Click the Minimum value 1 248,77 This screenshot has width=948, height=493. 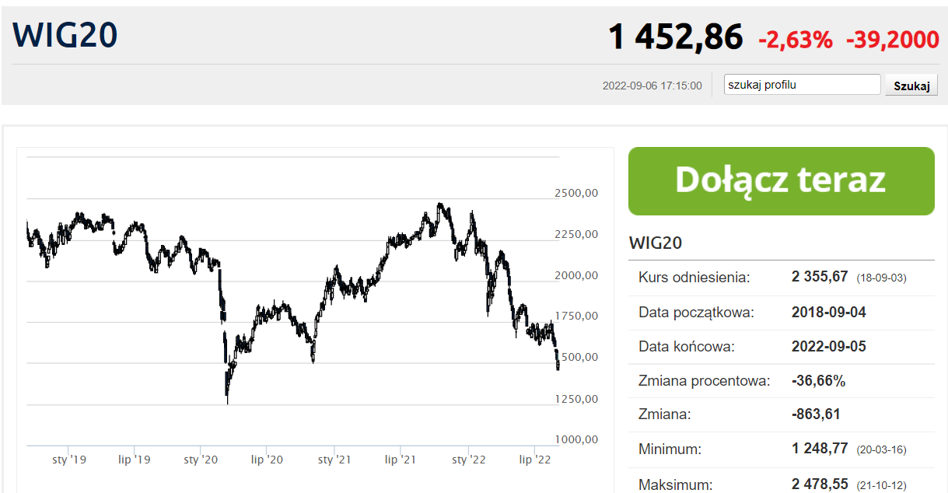coord(820,449)
